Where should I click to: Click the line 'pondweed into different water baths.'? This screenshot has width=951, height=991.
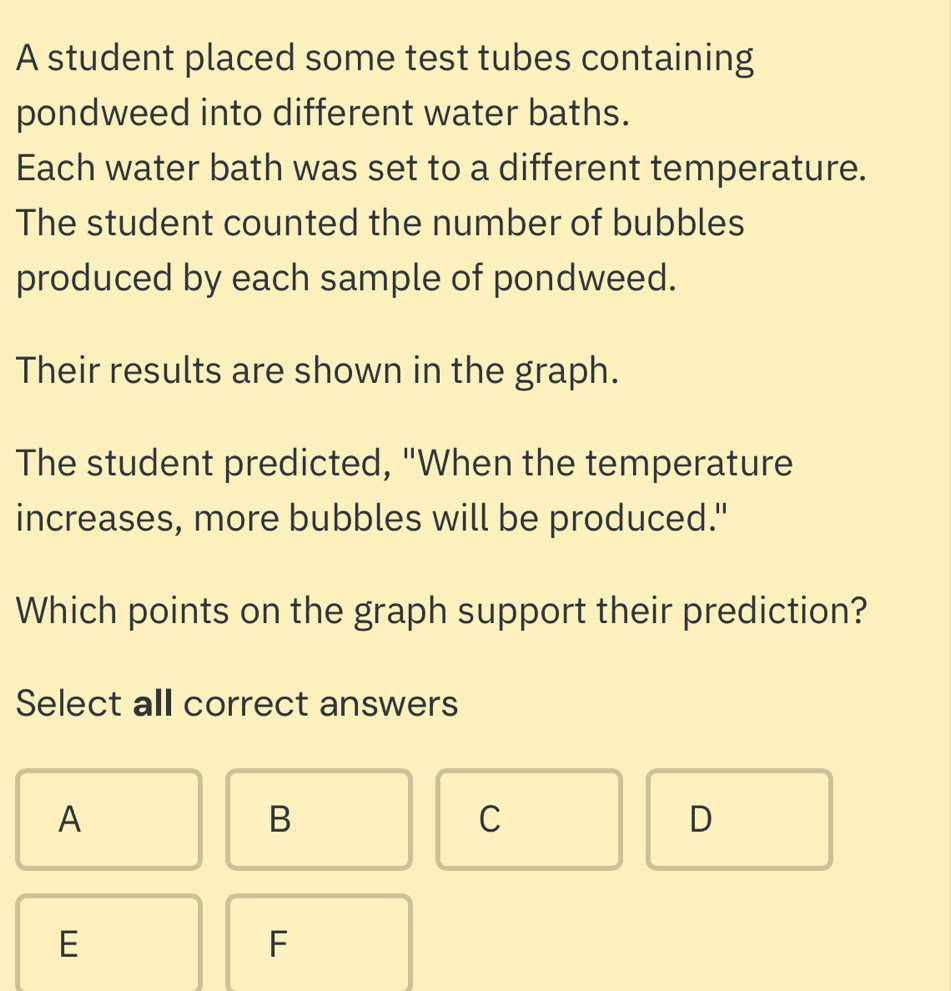[x=323, y=113]
